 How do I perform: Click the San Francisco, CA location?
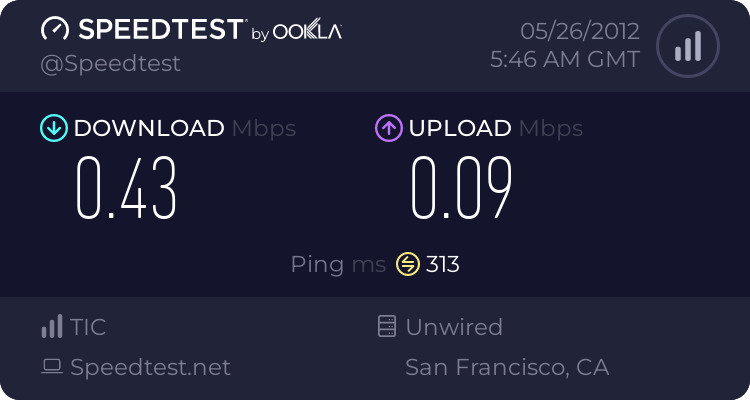tap(507, 367)
